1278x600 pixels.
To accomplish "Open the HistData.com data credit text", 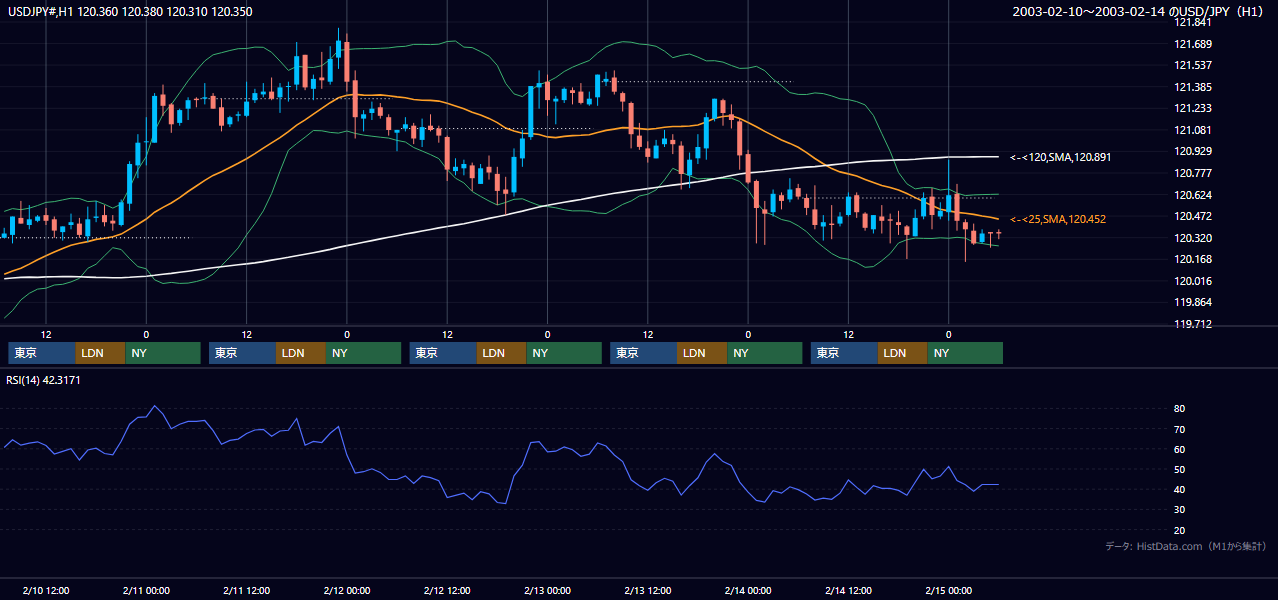I will 1186,546.
